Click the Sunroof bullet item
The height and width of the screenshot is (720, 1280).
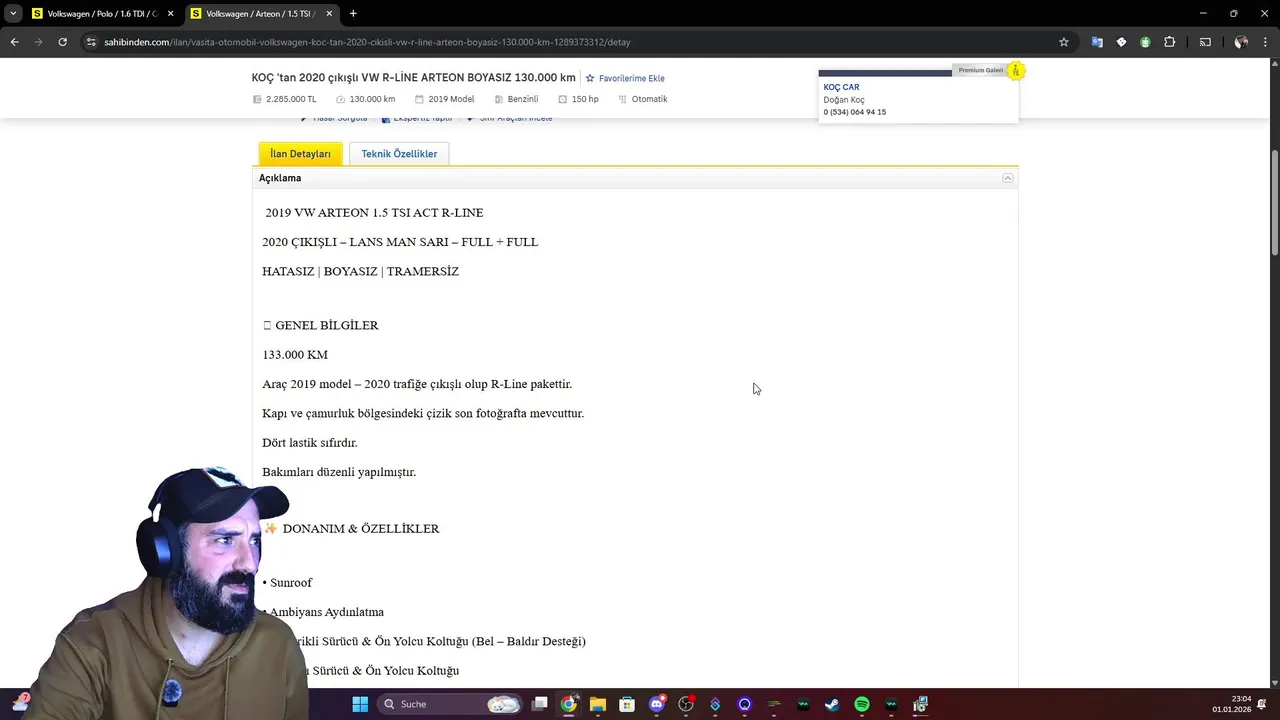[288, 583]
